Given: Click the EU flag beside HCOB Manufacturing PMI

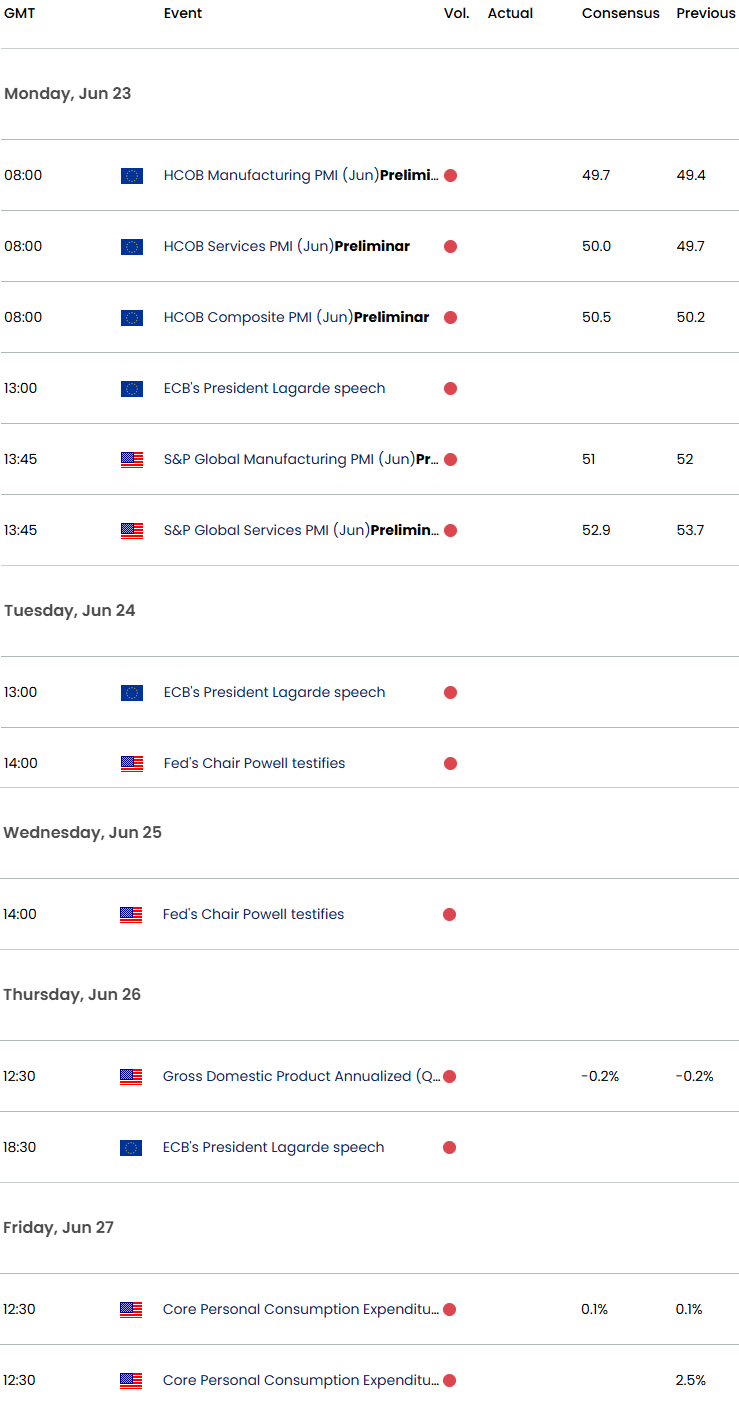Looking at the screenshot, I should (x=131, y=176).
